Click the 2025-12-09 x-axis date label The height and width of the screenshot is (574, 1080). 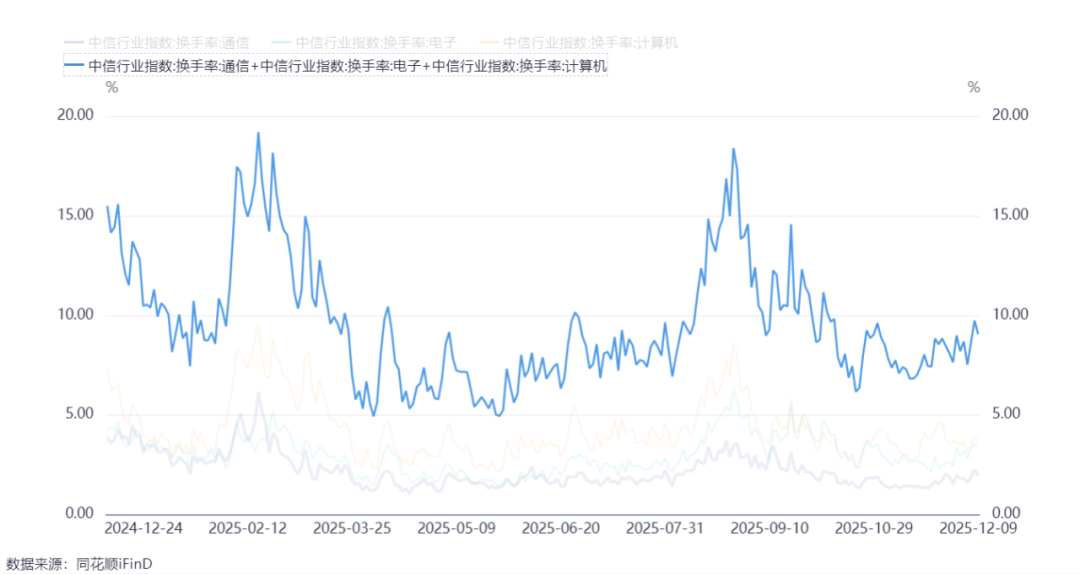(x=978, y=529)
